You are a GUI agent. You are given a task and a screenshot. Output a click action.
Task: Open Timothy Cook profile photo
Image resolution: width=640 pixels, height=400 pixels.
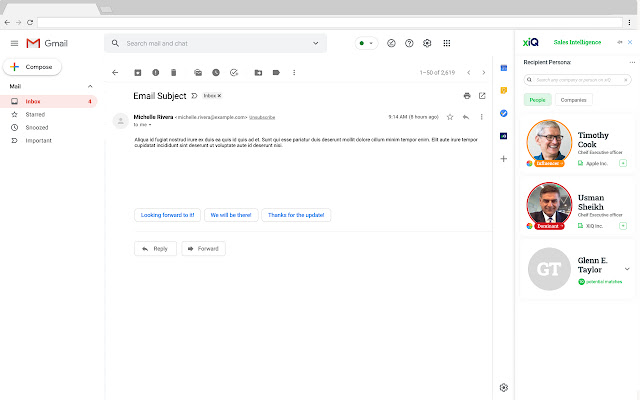(x=549, y=142)
